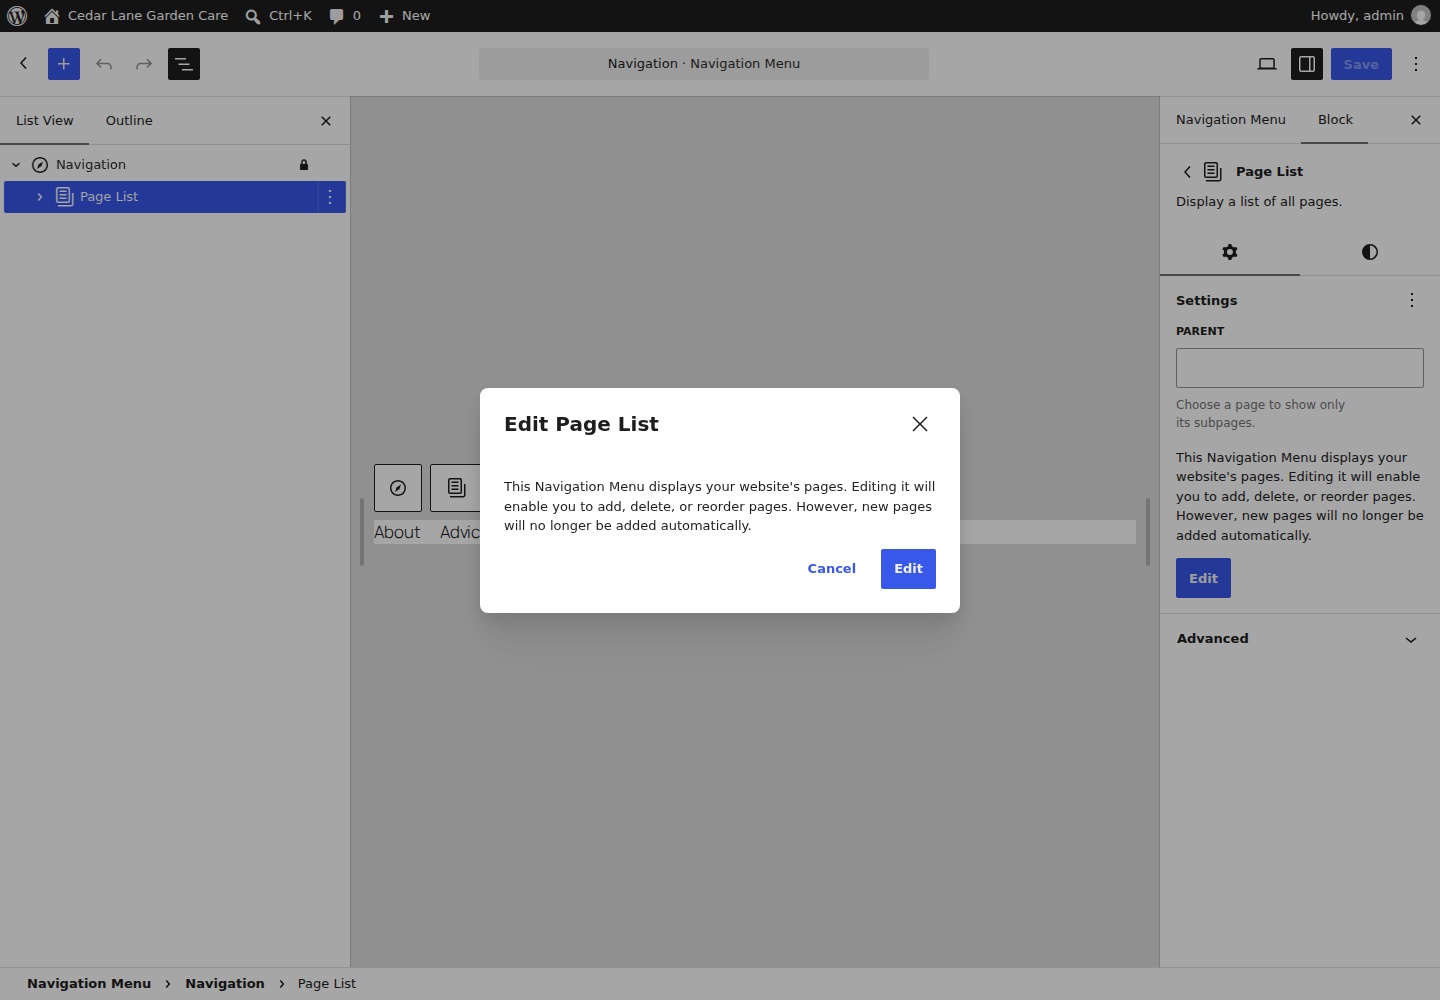The width and height of the screenshot is (1440, 1000).
Task: Open the desktop view preview icon
Action: 1267,64
